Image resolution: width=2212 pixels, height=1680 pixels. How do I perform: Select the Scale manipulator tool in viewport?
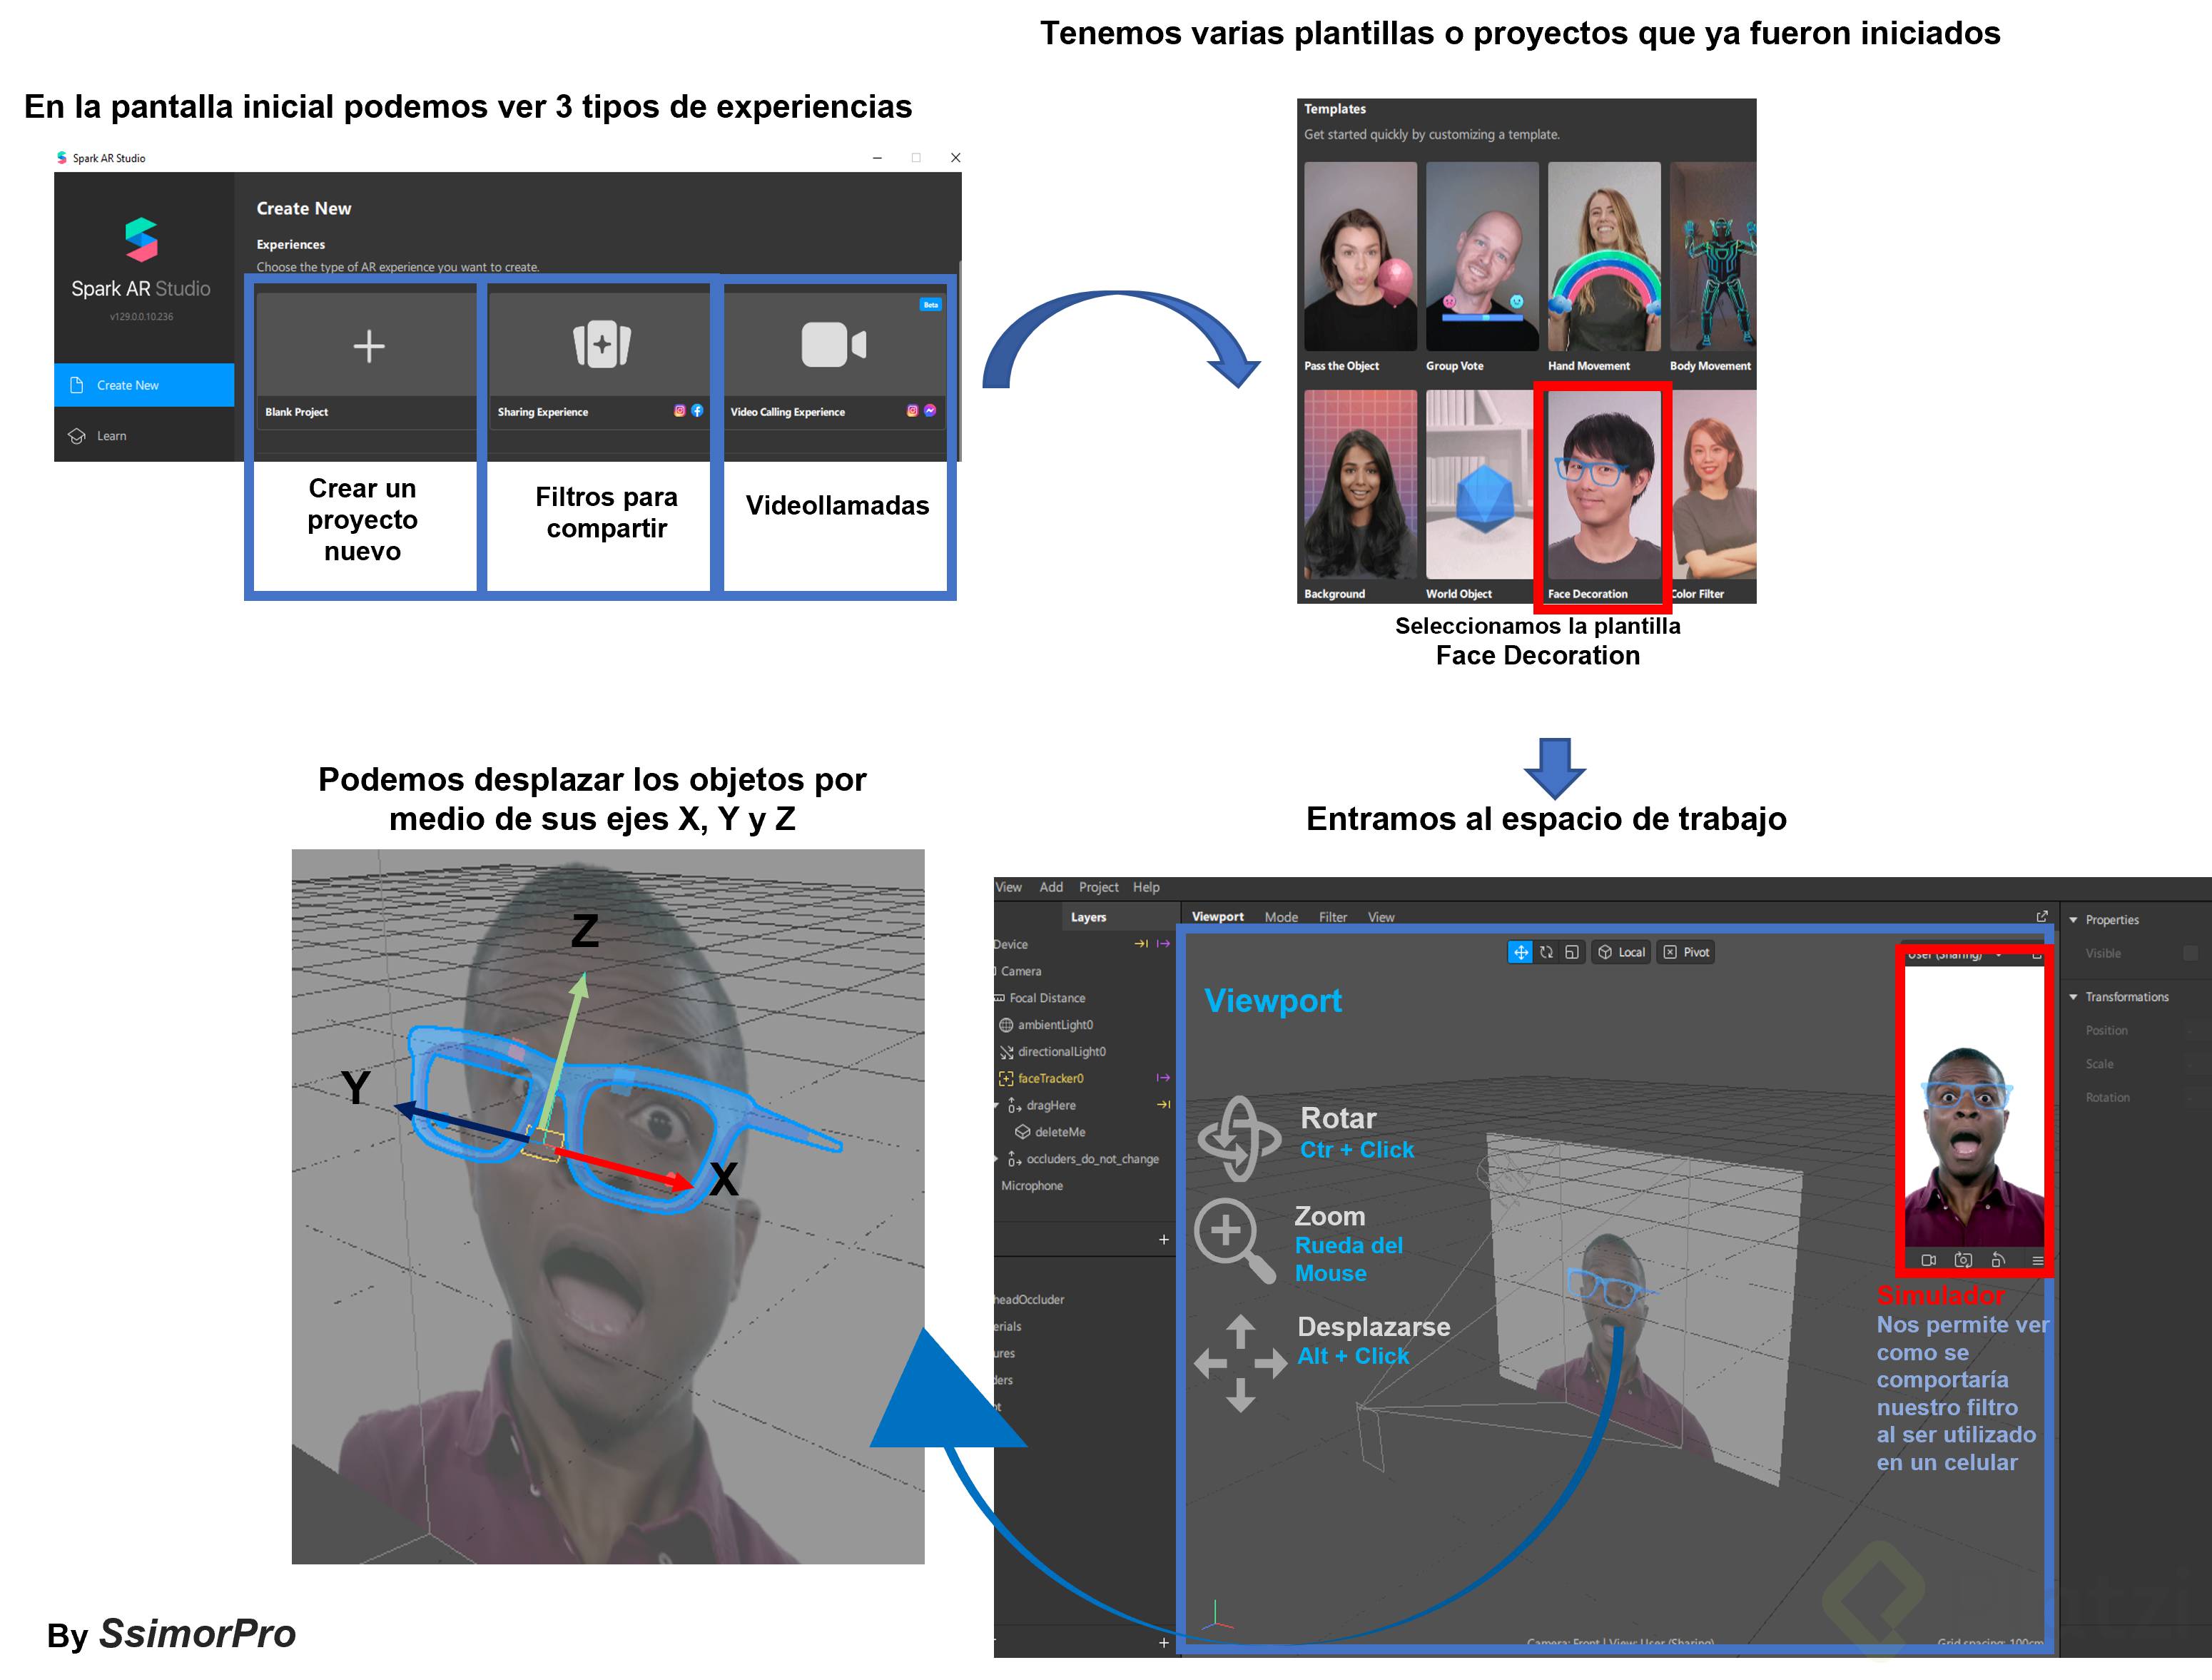coord(1572,952)
